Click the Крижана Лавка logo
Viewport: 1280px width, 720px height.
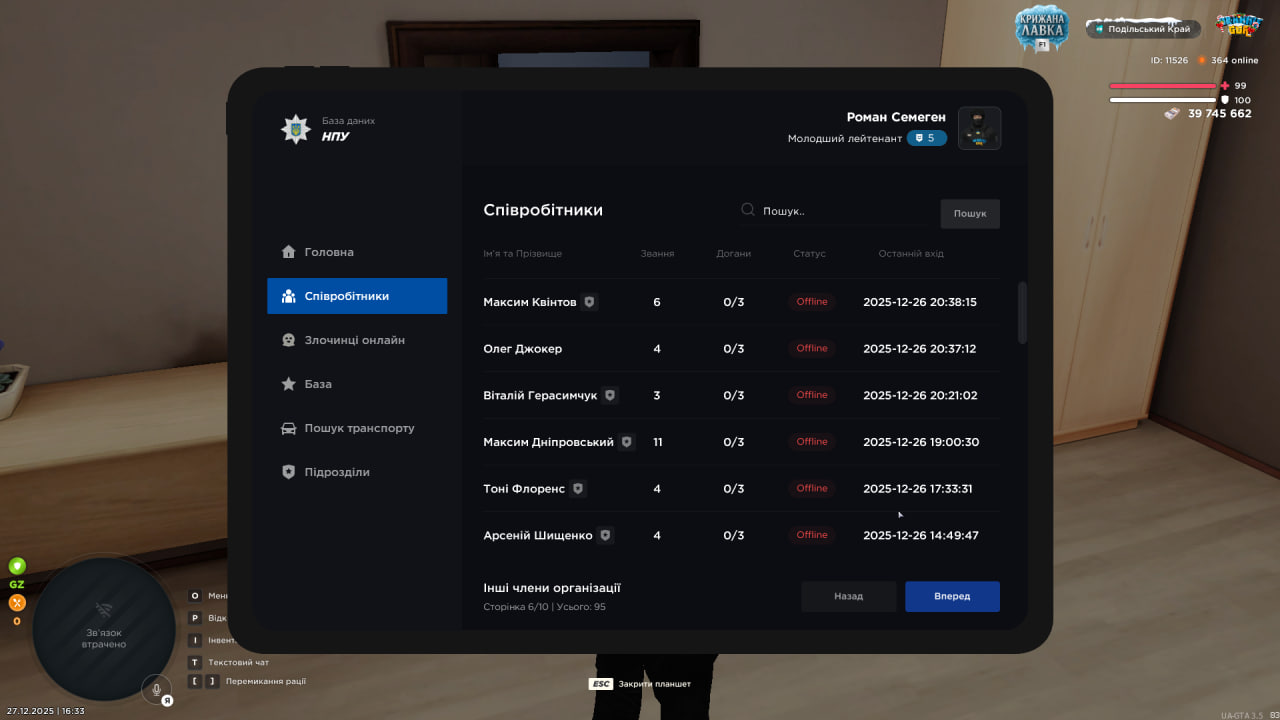coord(1042,29)
